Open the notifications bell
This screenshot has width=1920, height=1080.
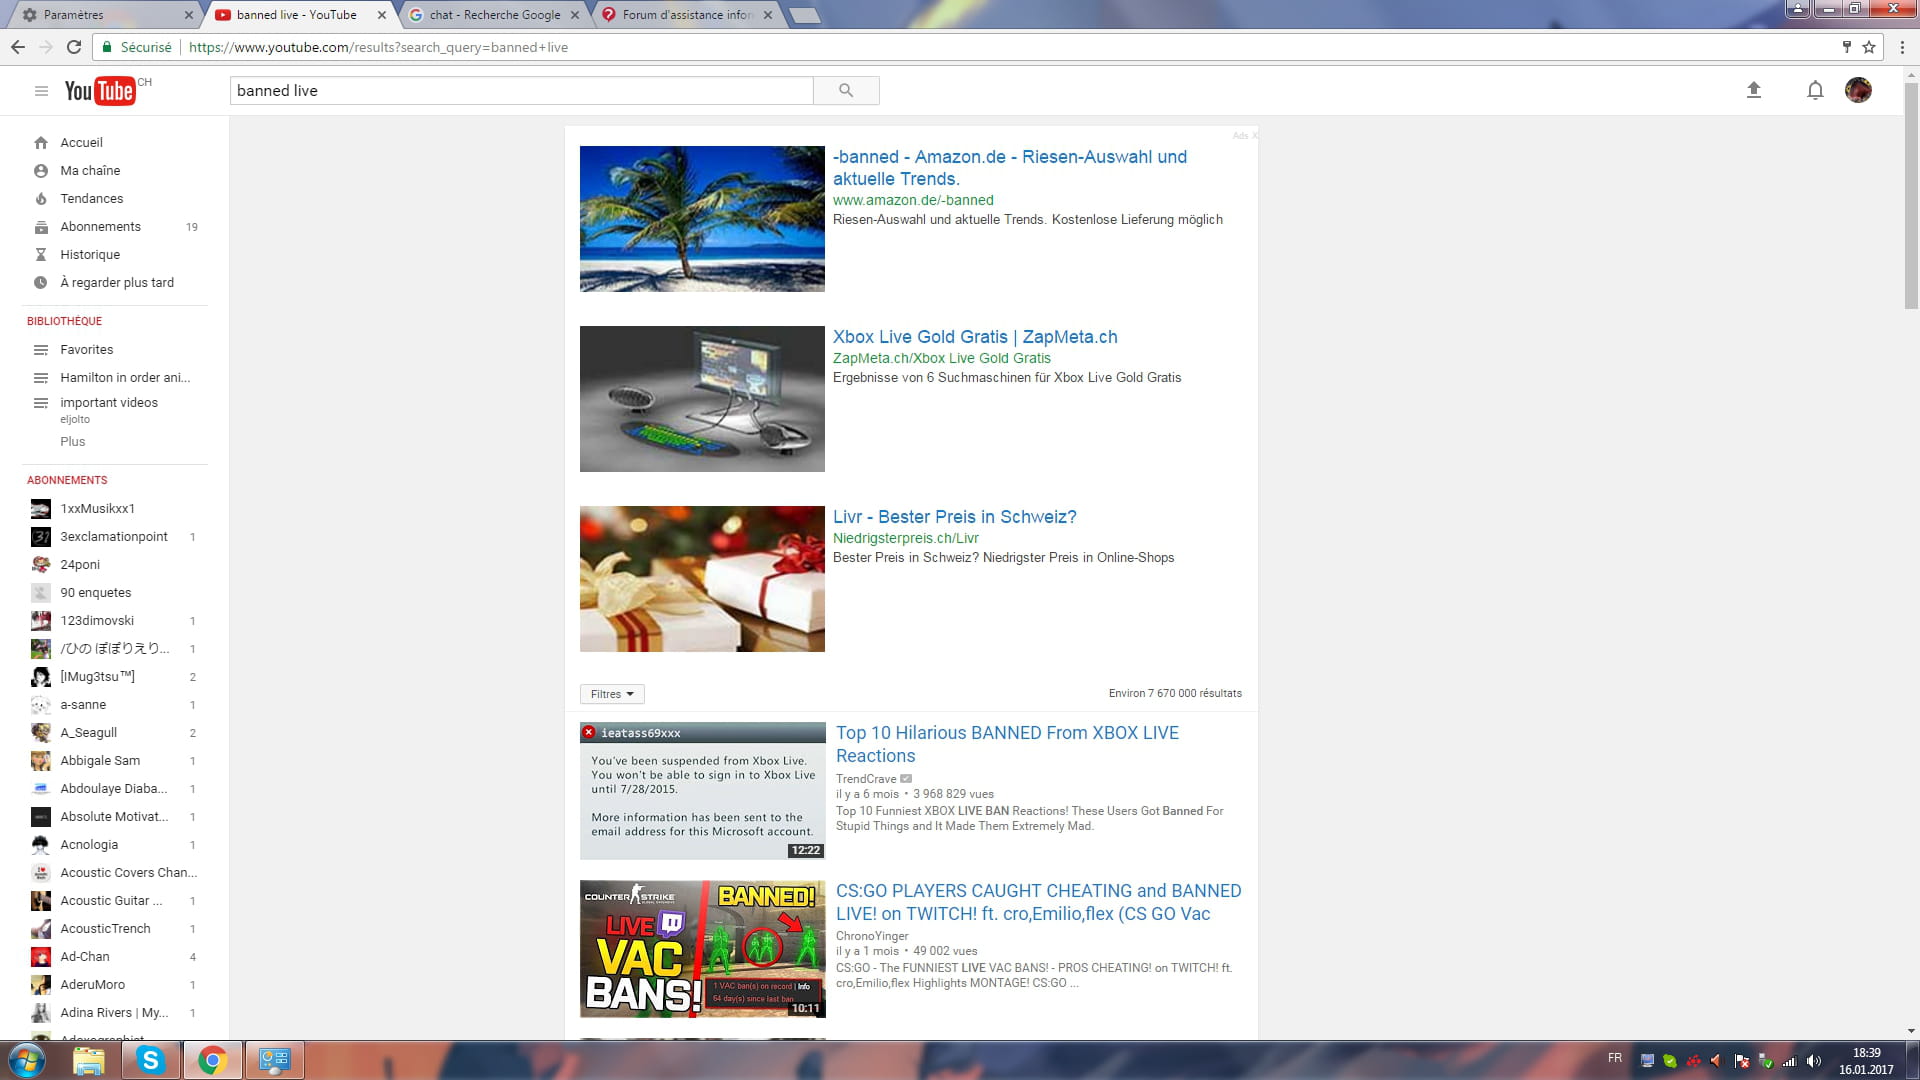(1815, 90)
